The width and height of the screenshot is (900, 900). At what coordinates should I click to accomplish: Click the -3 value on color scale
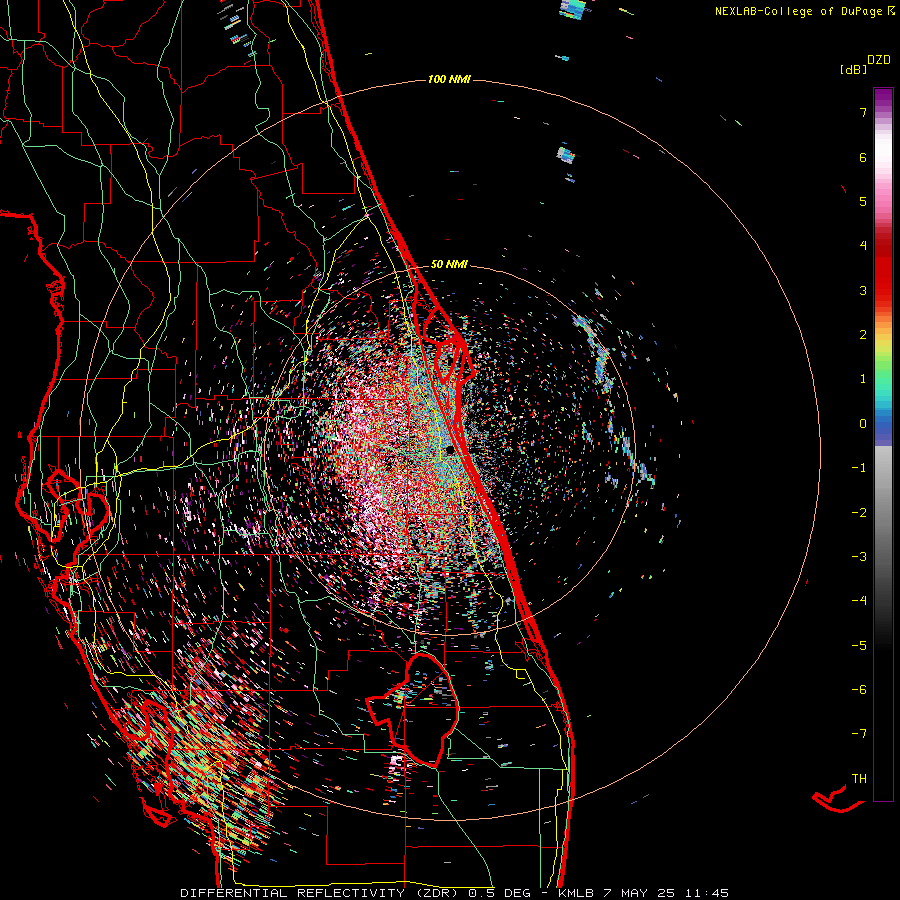859,557
